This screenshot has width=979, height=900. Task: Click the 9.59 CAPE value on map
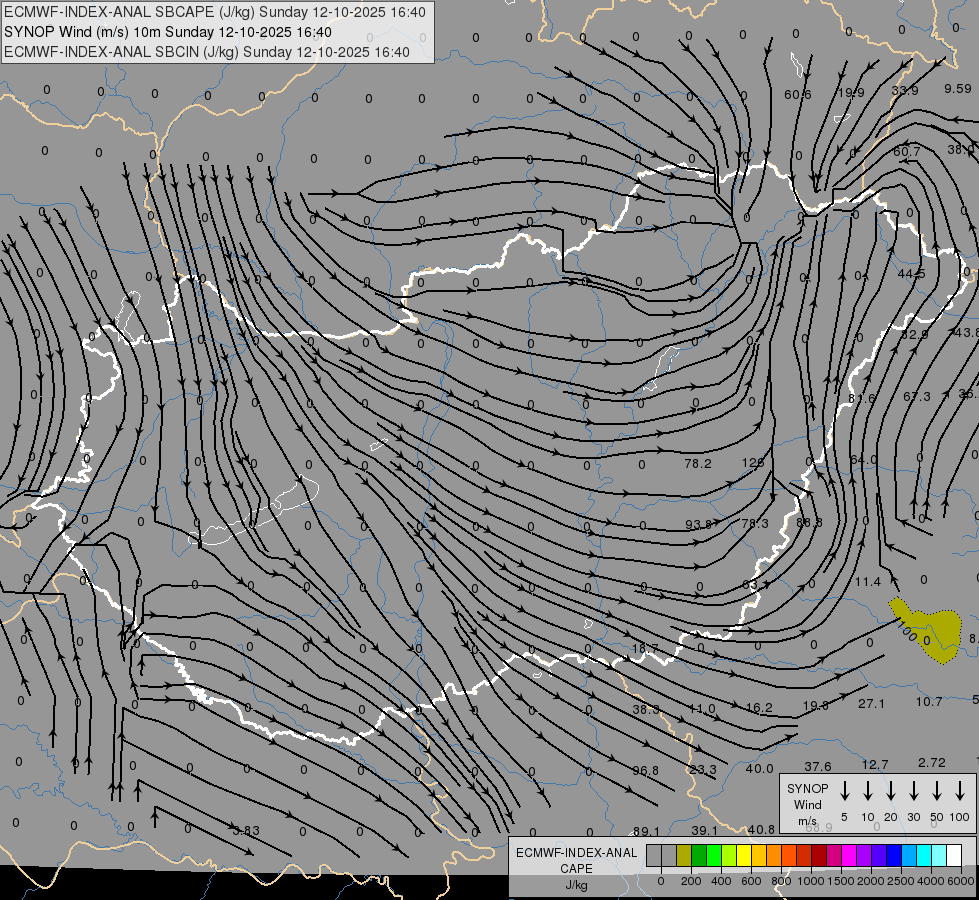(x=958, y=89)
